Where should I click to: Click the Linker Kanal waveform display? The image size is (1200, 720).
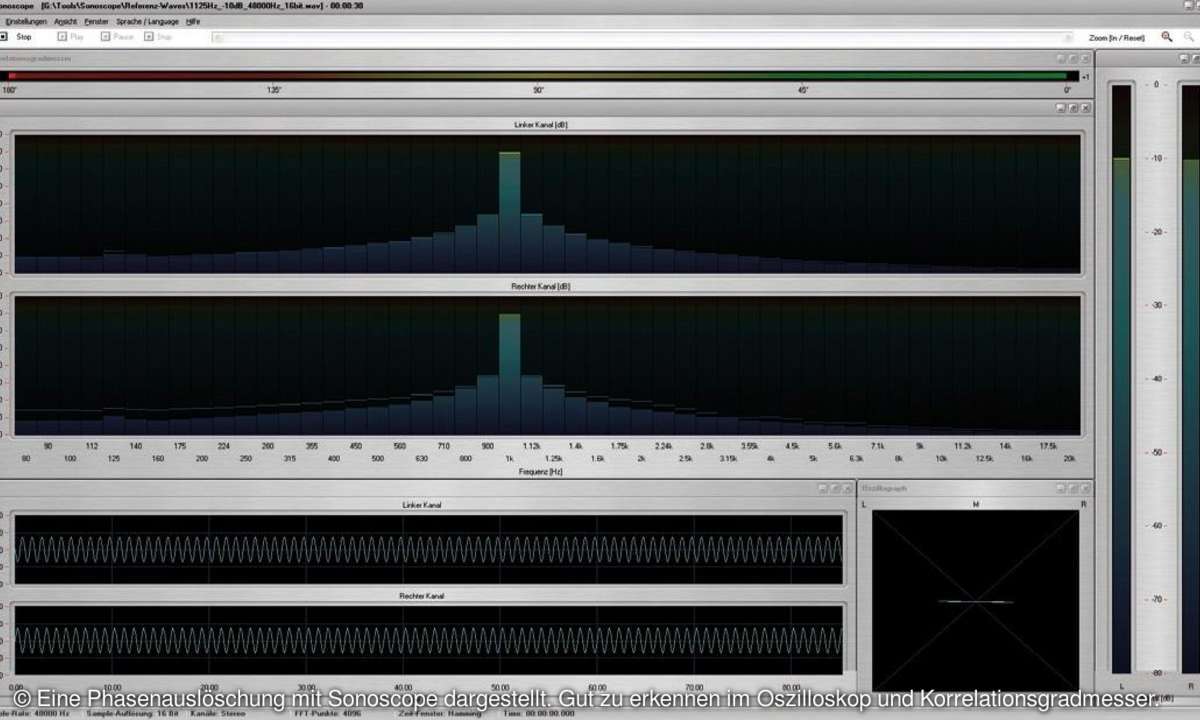428,549
